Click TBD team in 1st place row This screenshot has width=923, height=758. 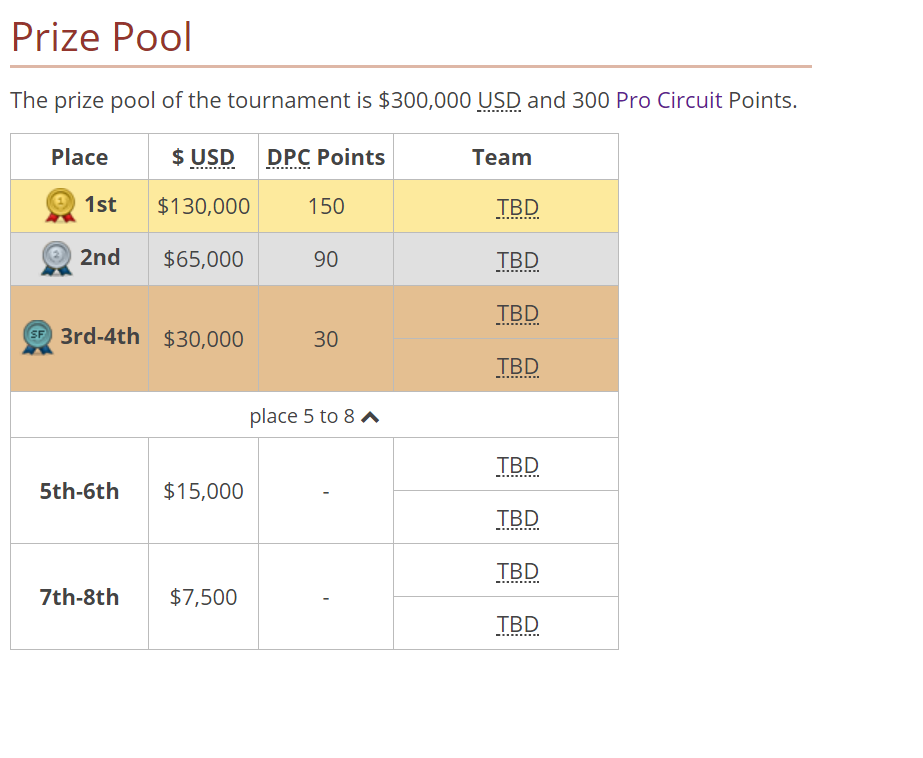(517, 208)
